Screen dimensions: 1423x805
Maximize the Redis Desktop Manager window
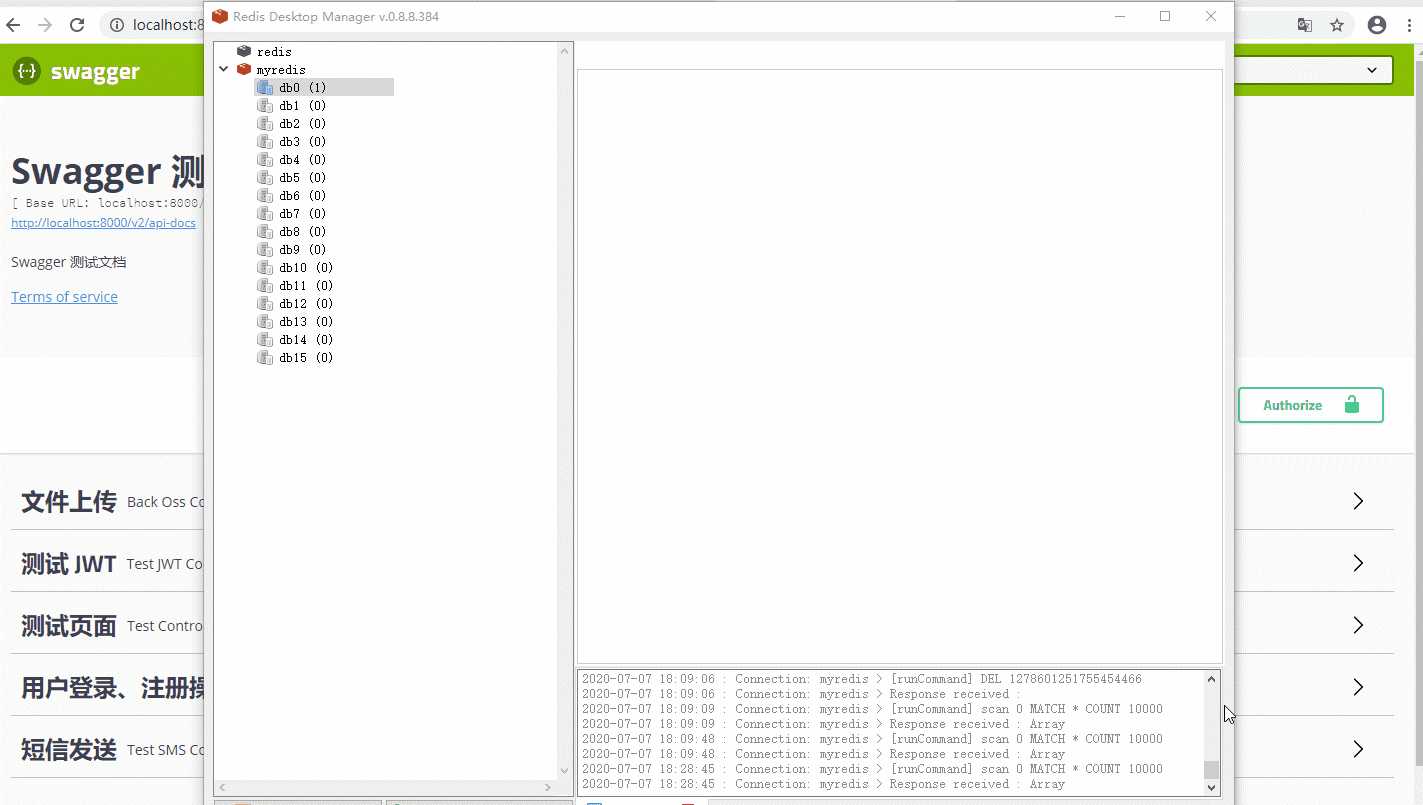pyautogui.click(x=1165, y=16)
